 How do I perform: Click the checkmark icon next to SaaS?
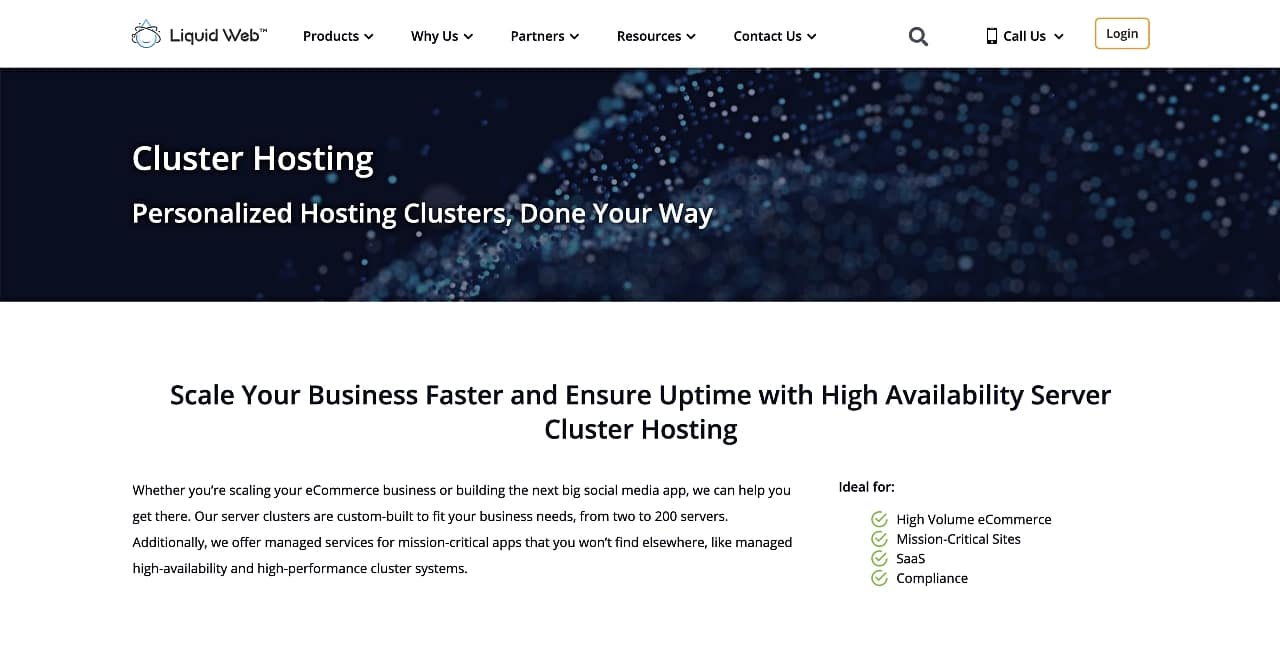pyautogui.click(x=879, y=558)
